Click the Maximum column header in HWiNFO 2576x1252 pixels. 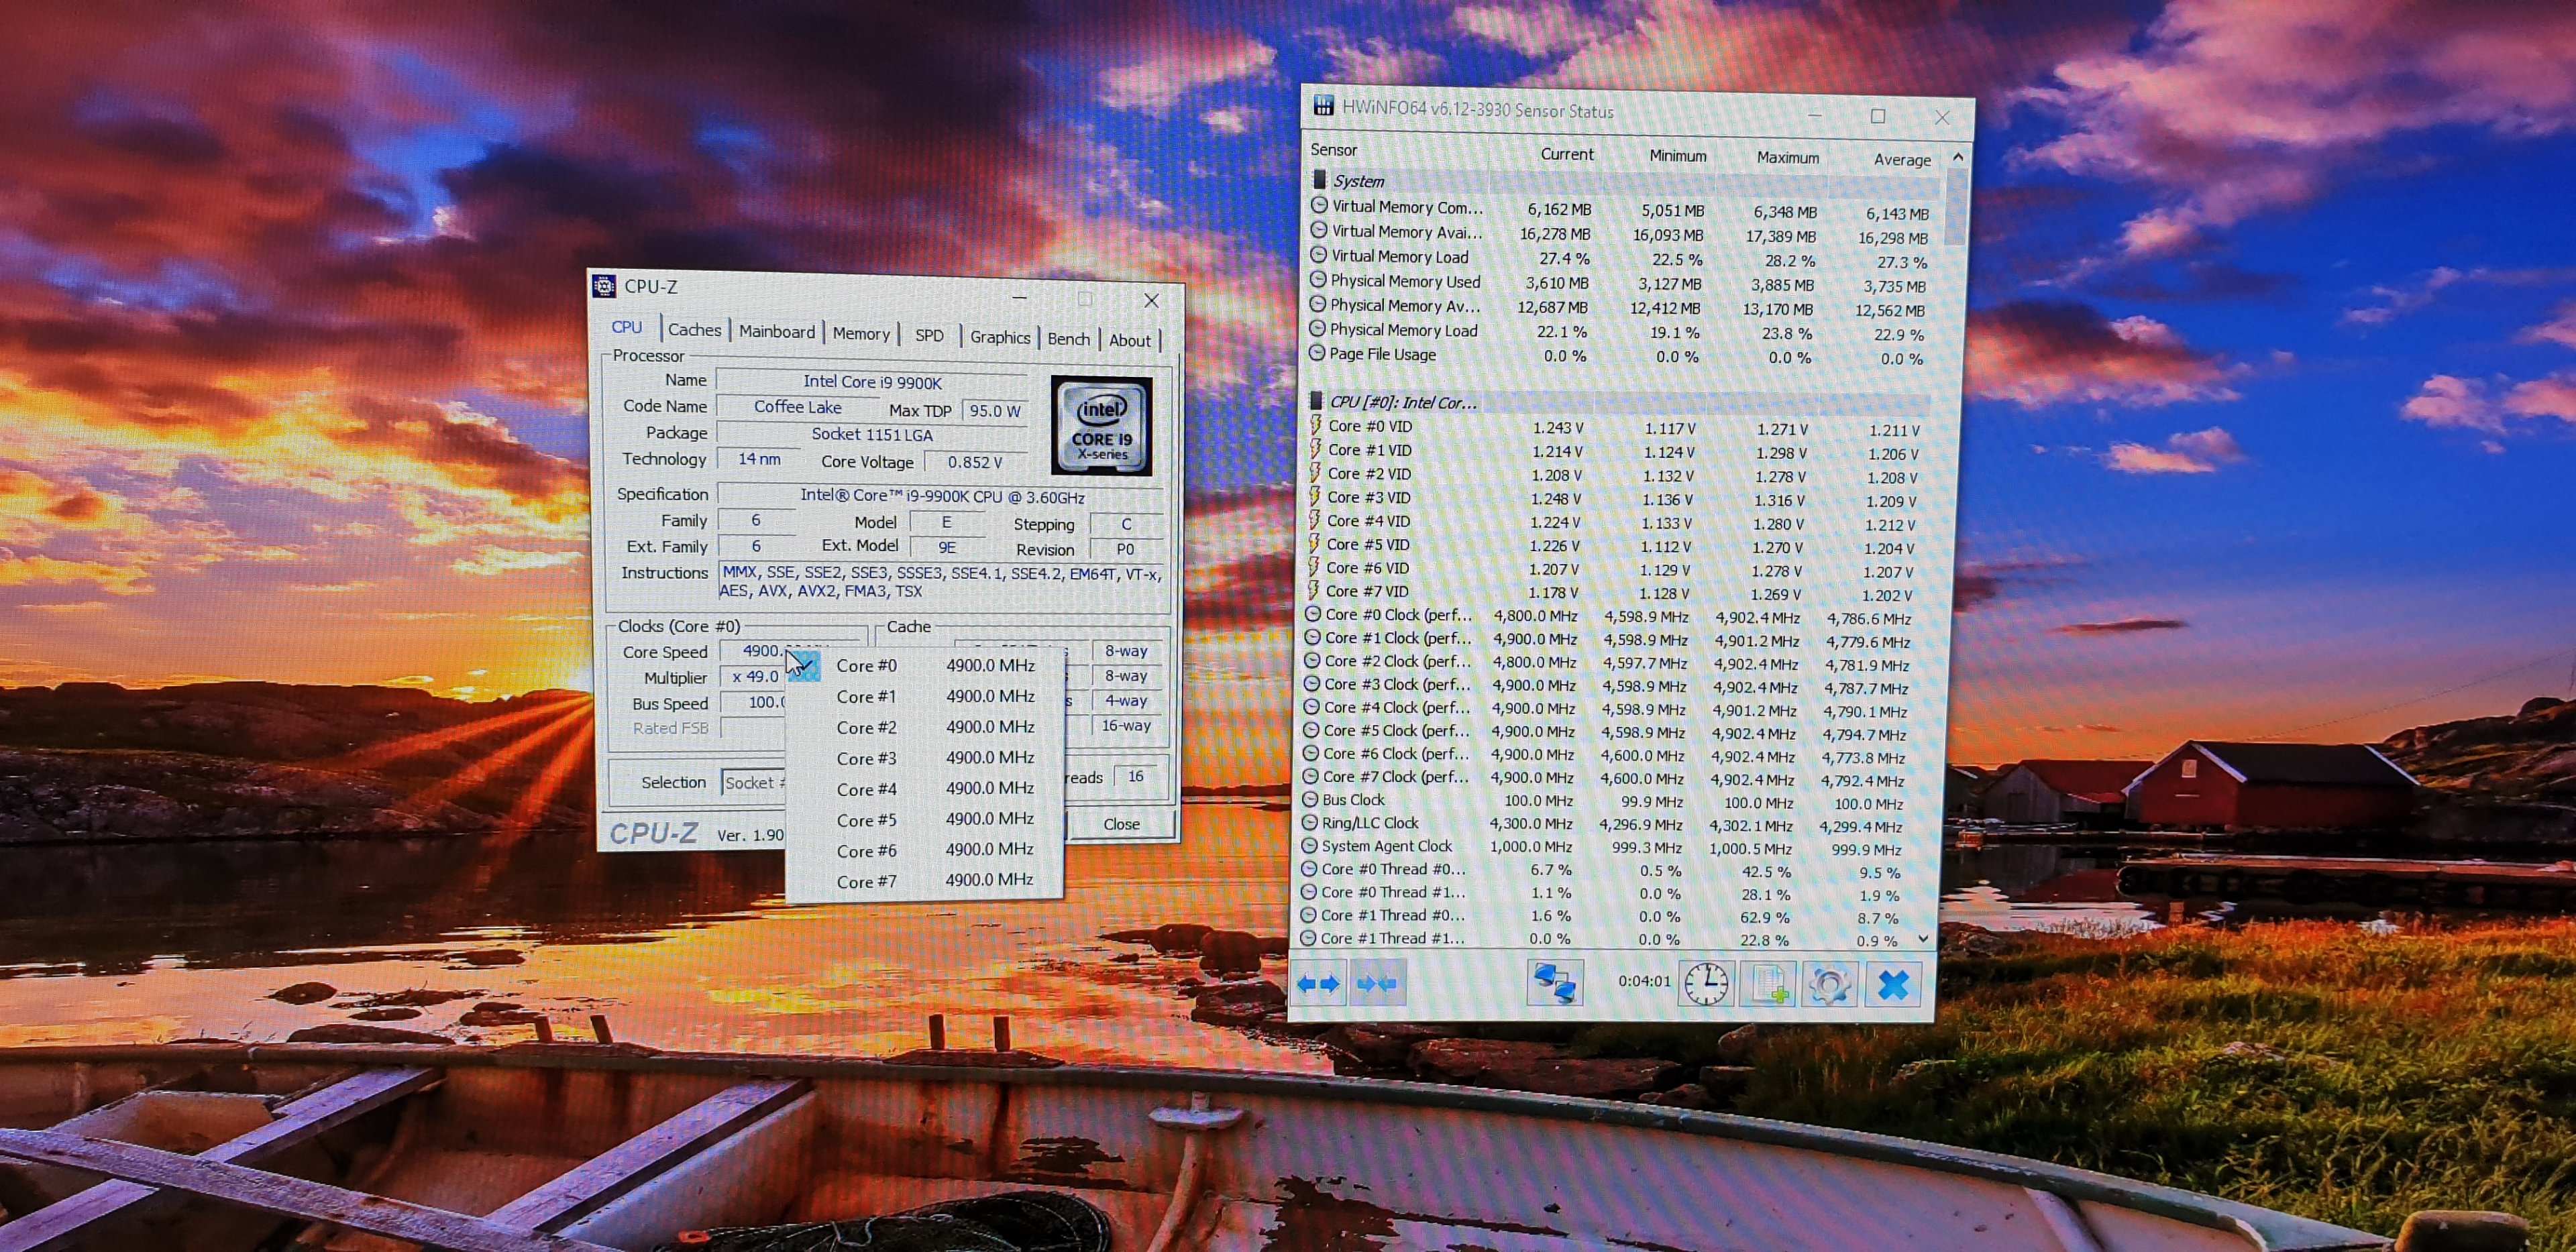[1787, 157]
